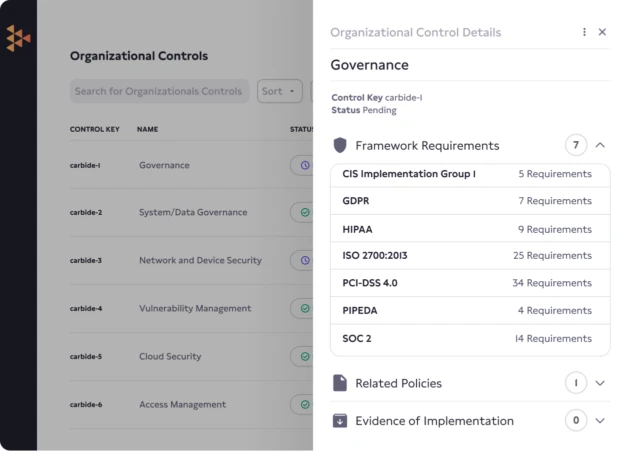The width and height of the screenshot is (630, 451).
Task: Click Status Pending text in details panel
Action: pos(364,110)
